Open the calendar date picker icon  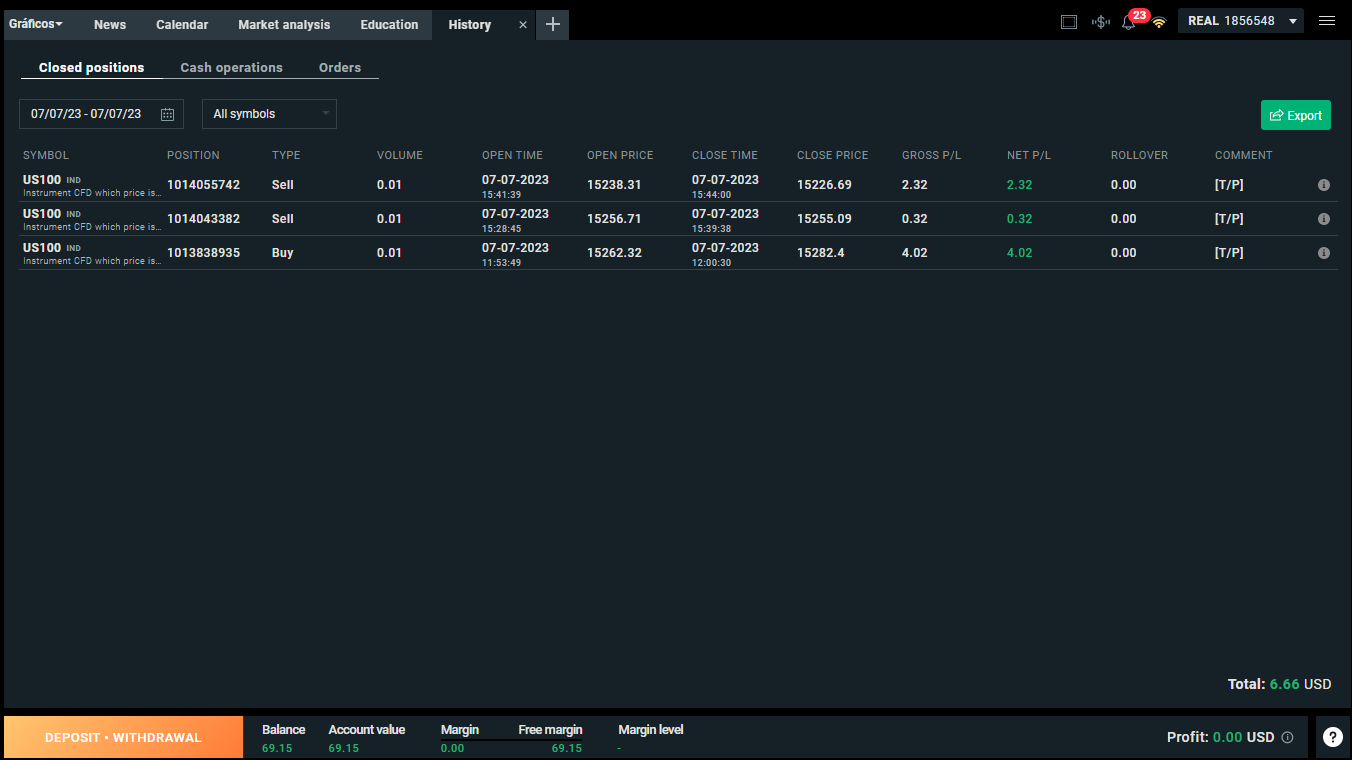tap(168, 114)
